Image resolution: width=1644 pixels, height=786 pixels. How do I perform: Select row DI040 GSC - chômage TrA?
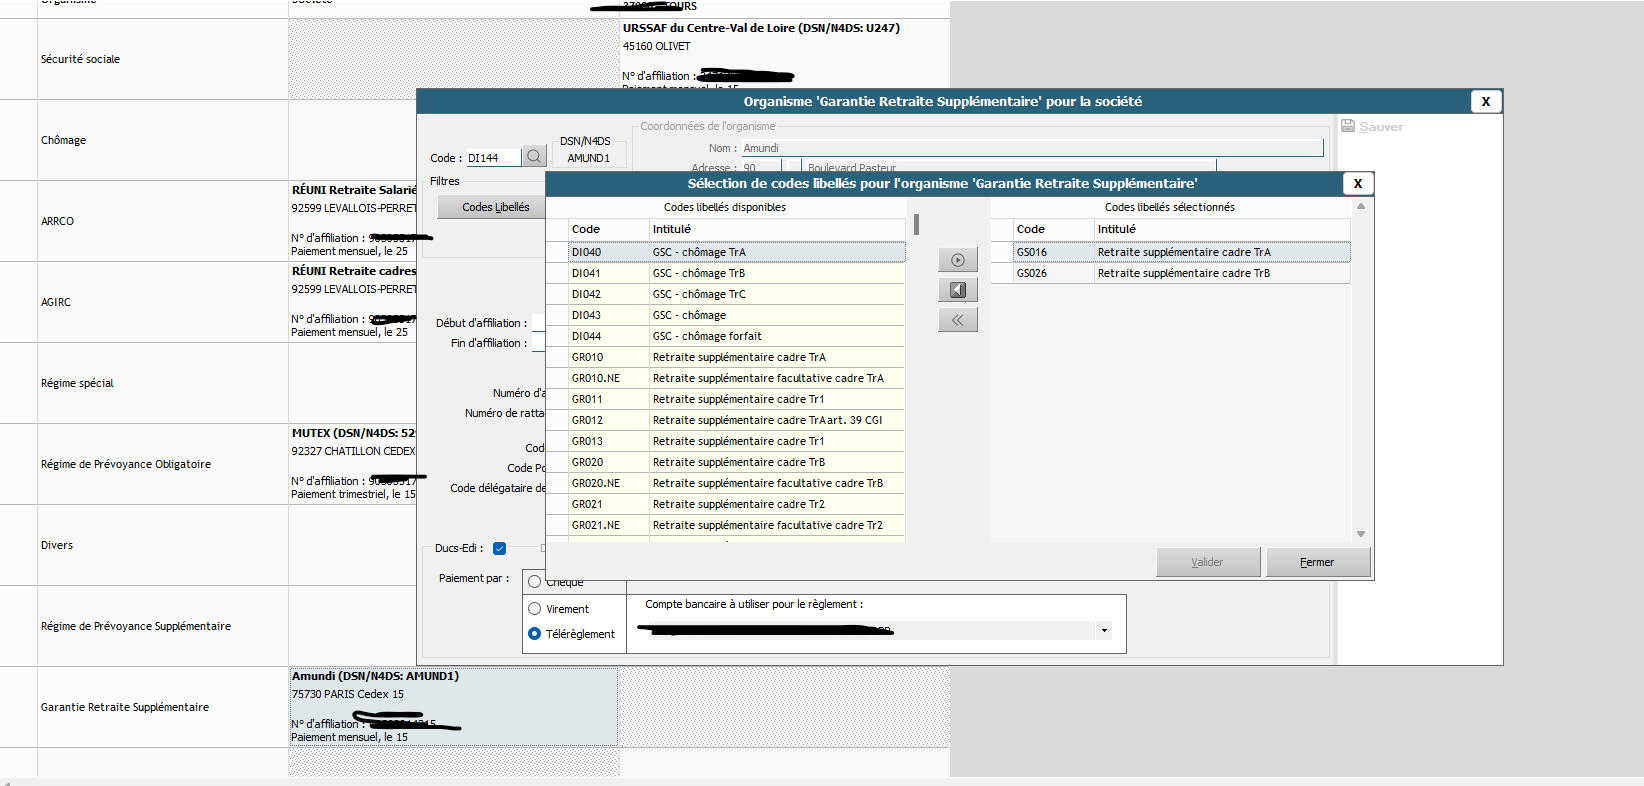pyautogui.click(x=725, y=252)
